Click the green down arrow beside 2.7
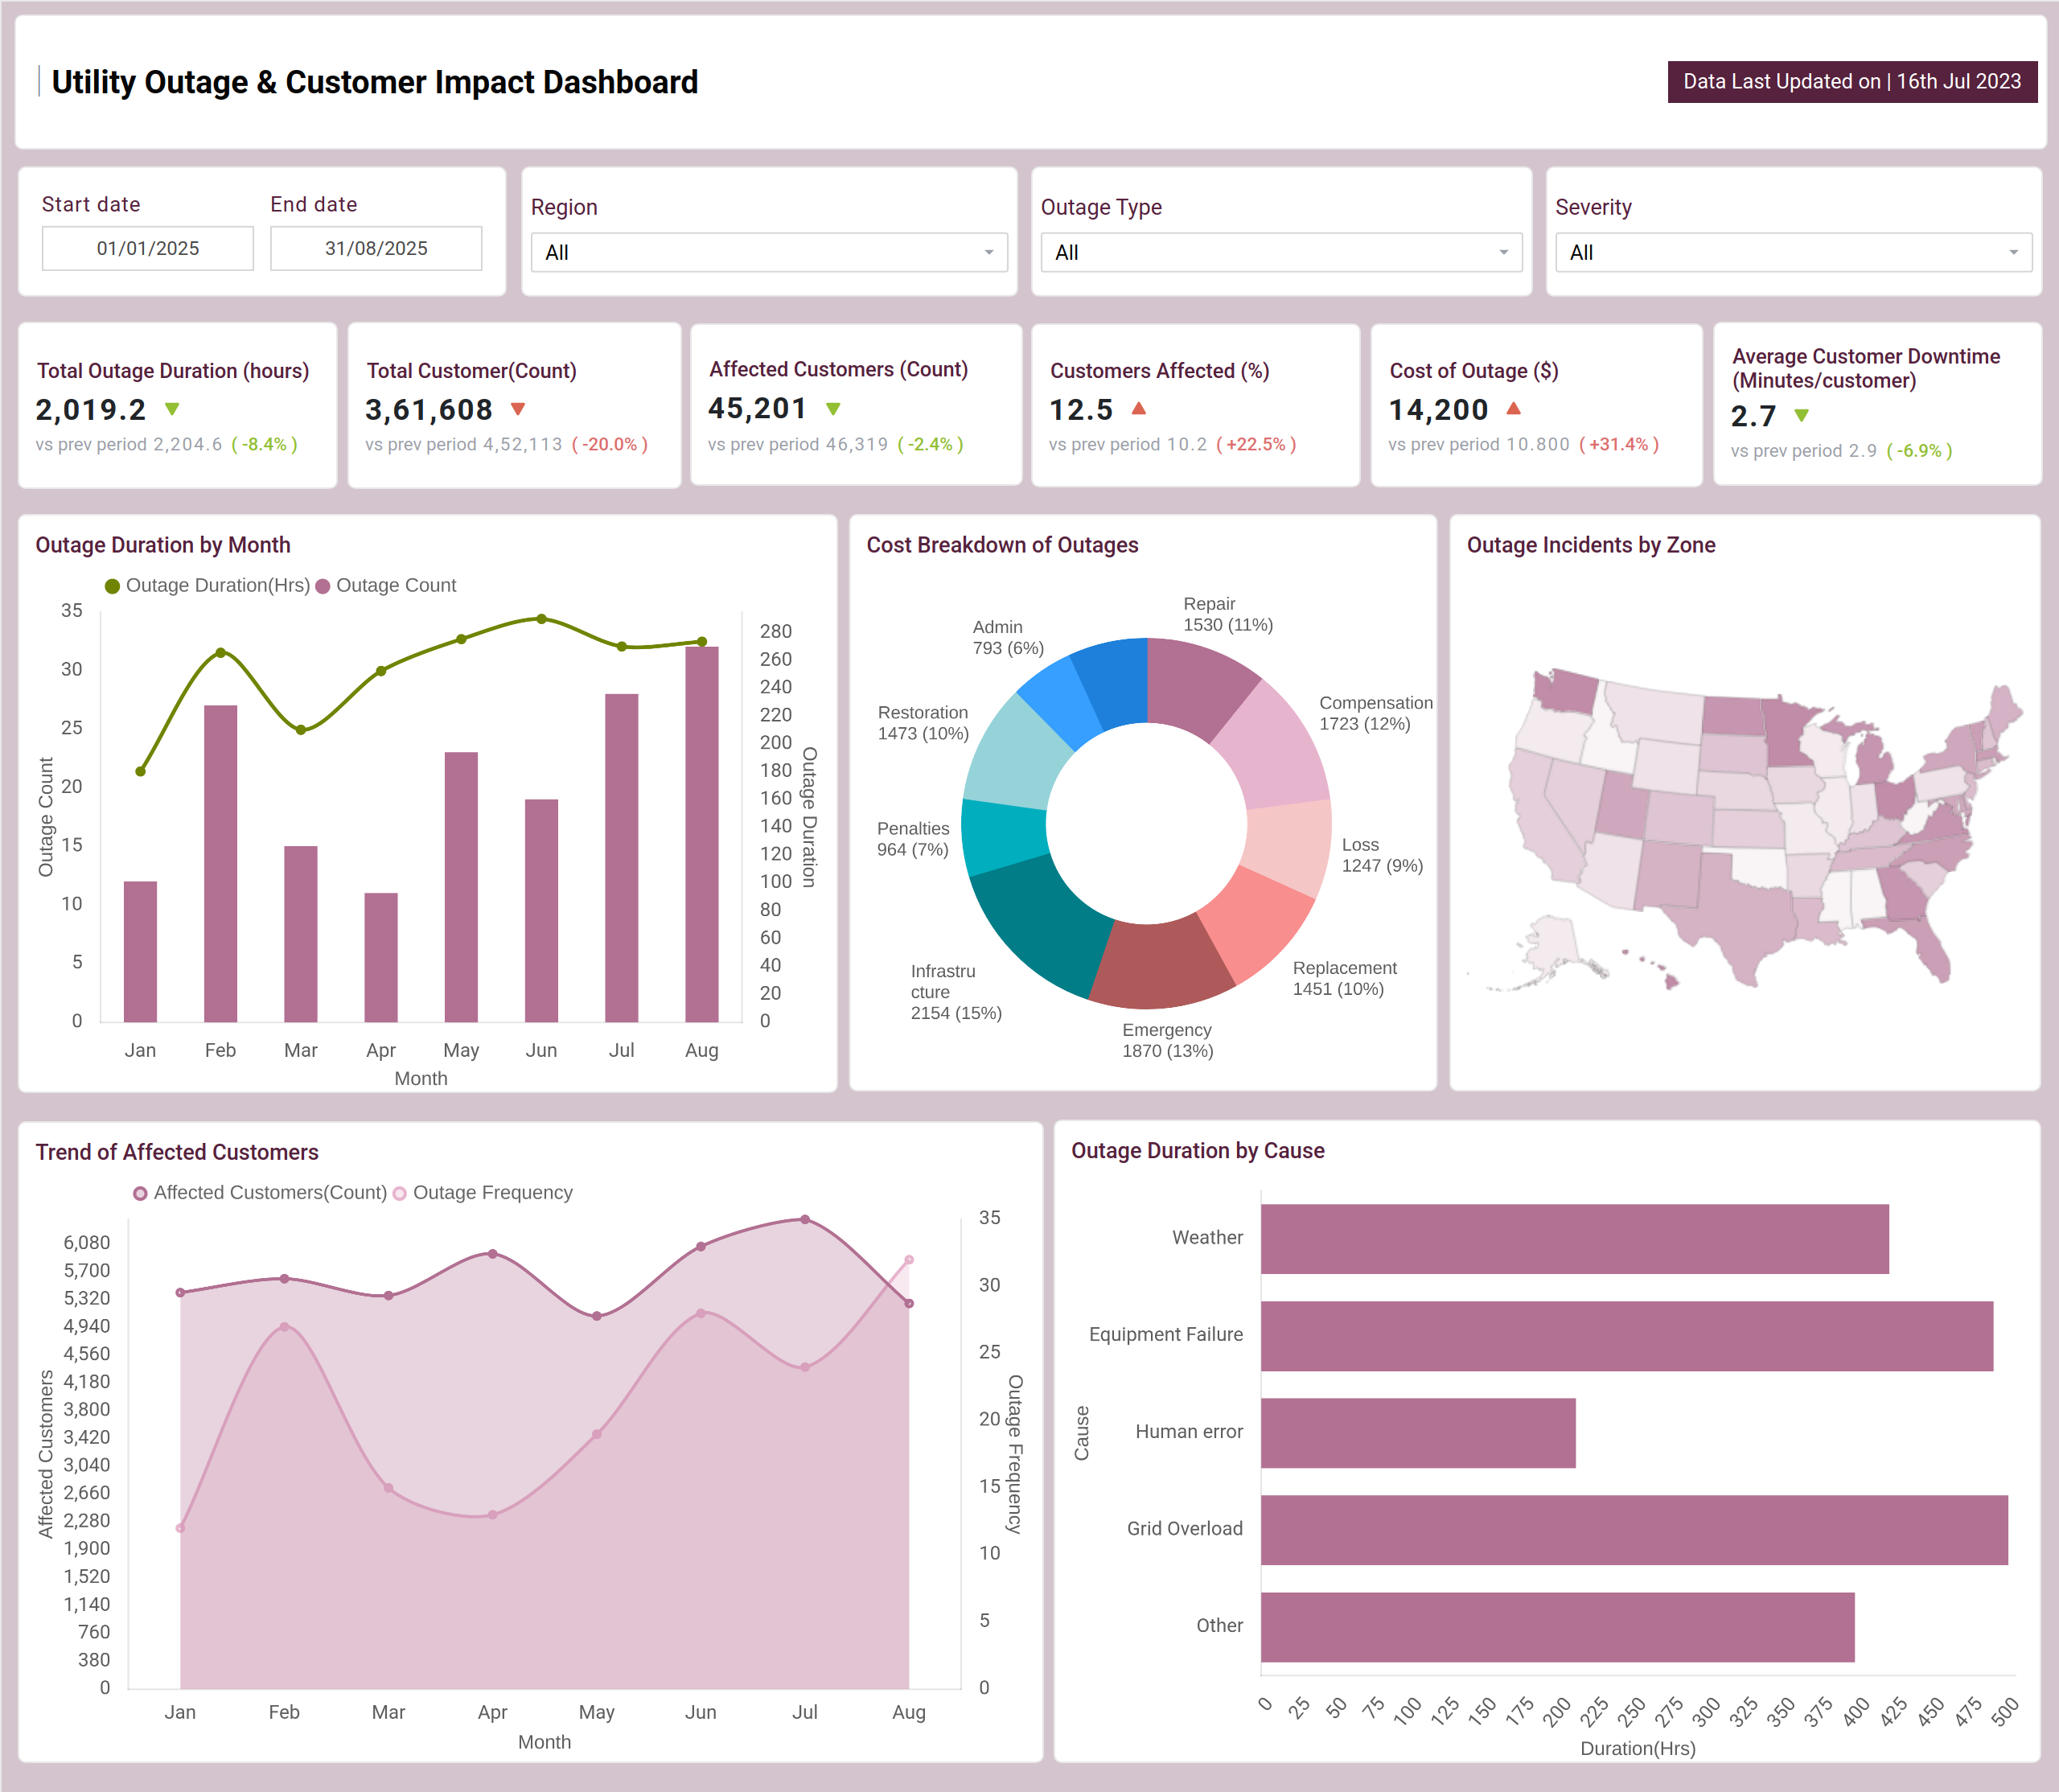Viewport: 2059px width, 1792px height. tap(1801, 415)
